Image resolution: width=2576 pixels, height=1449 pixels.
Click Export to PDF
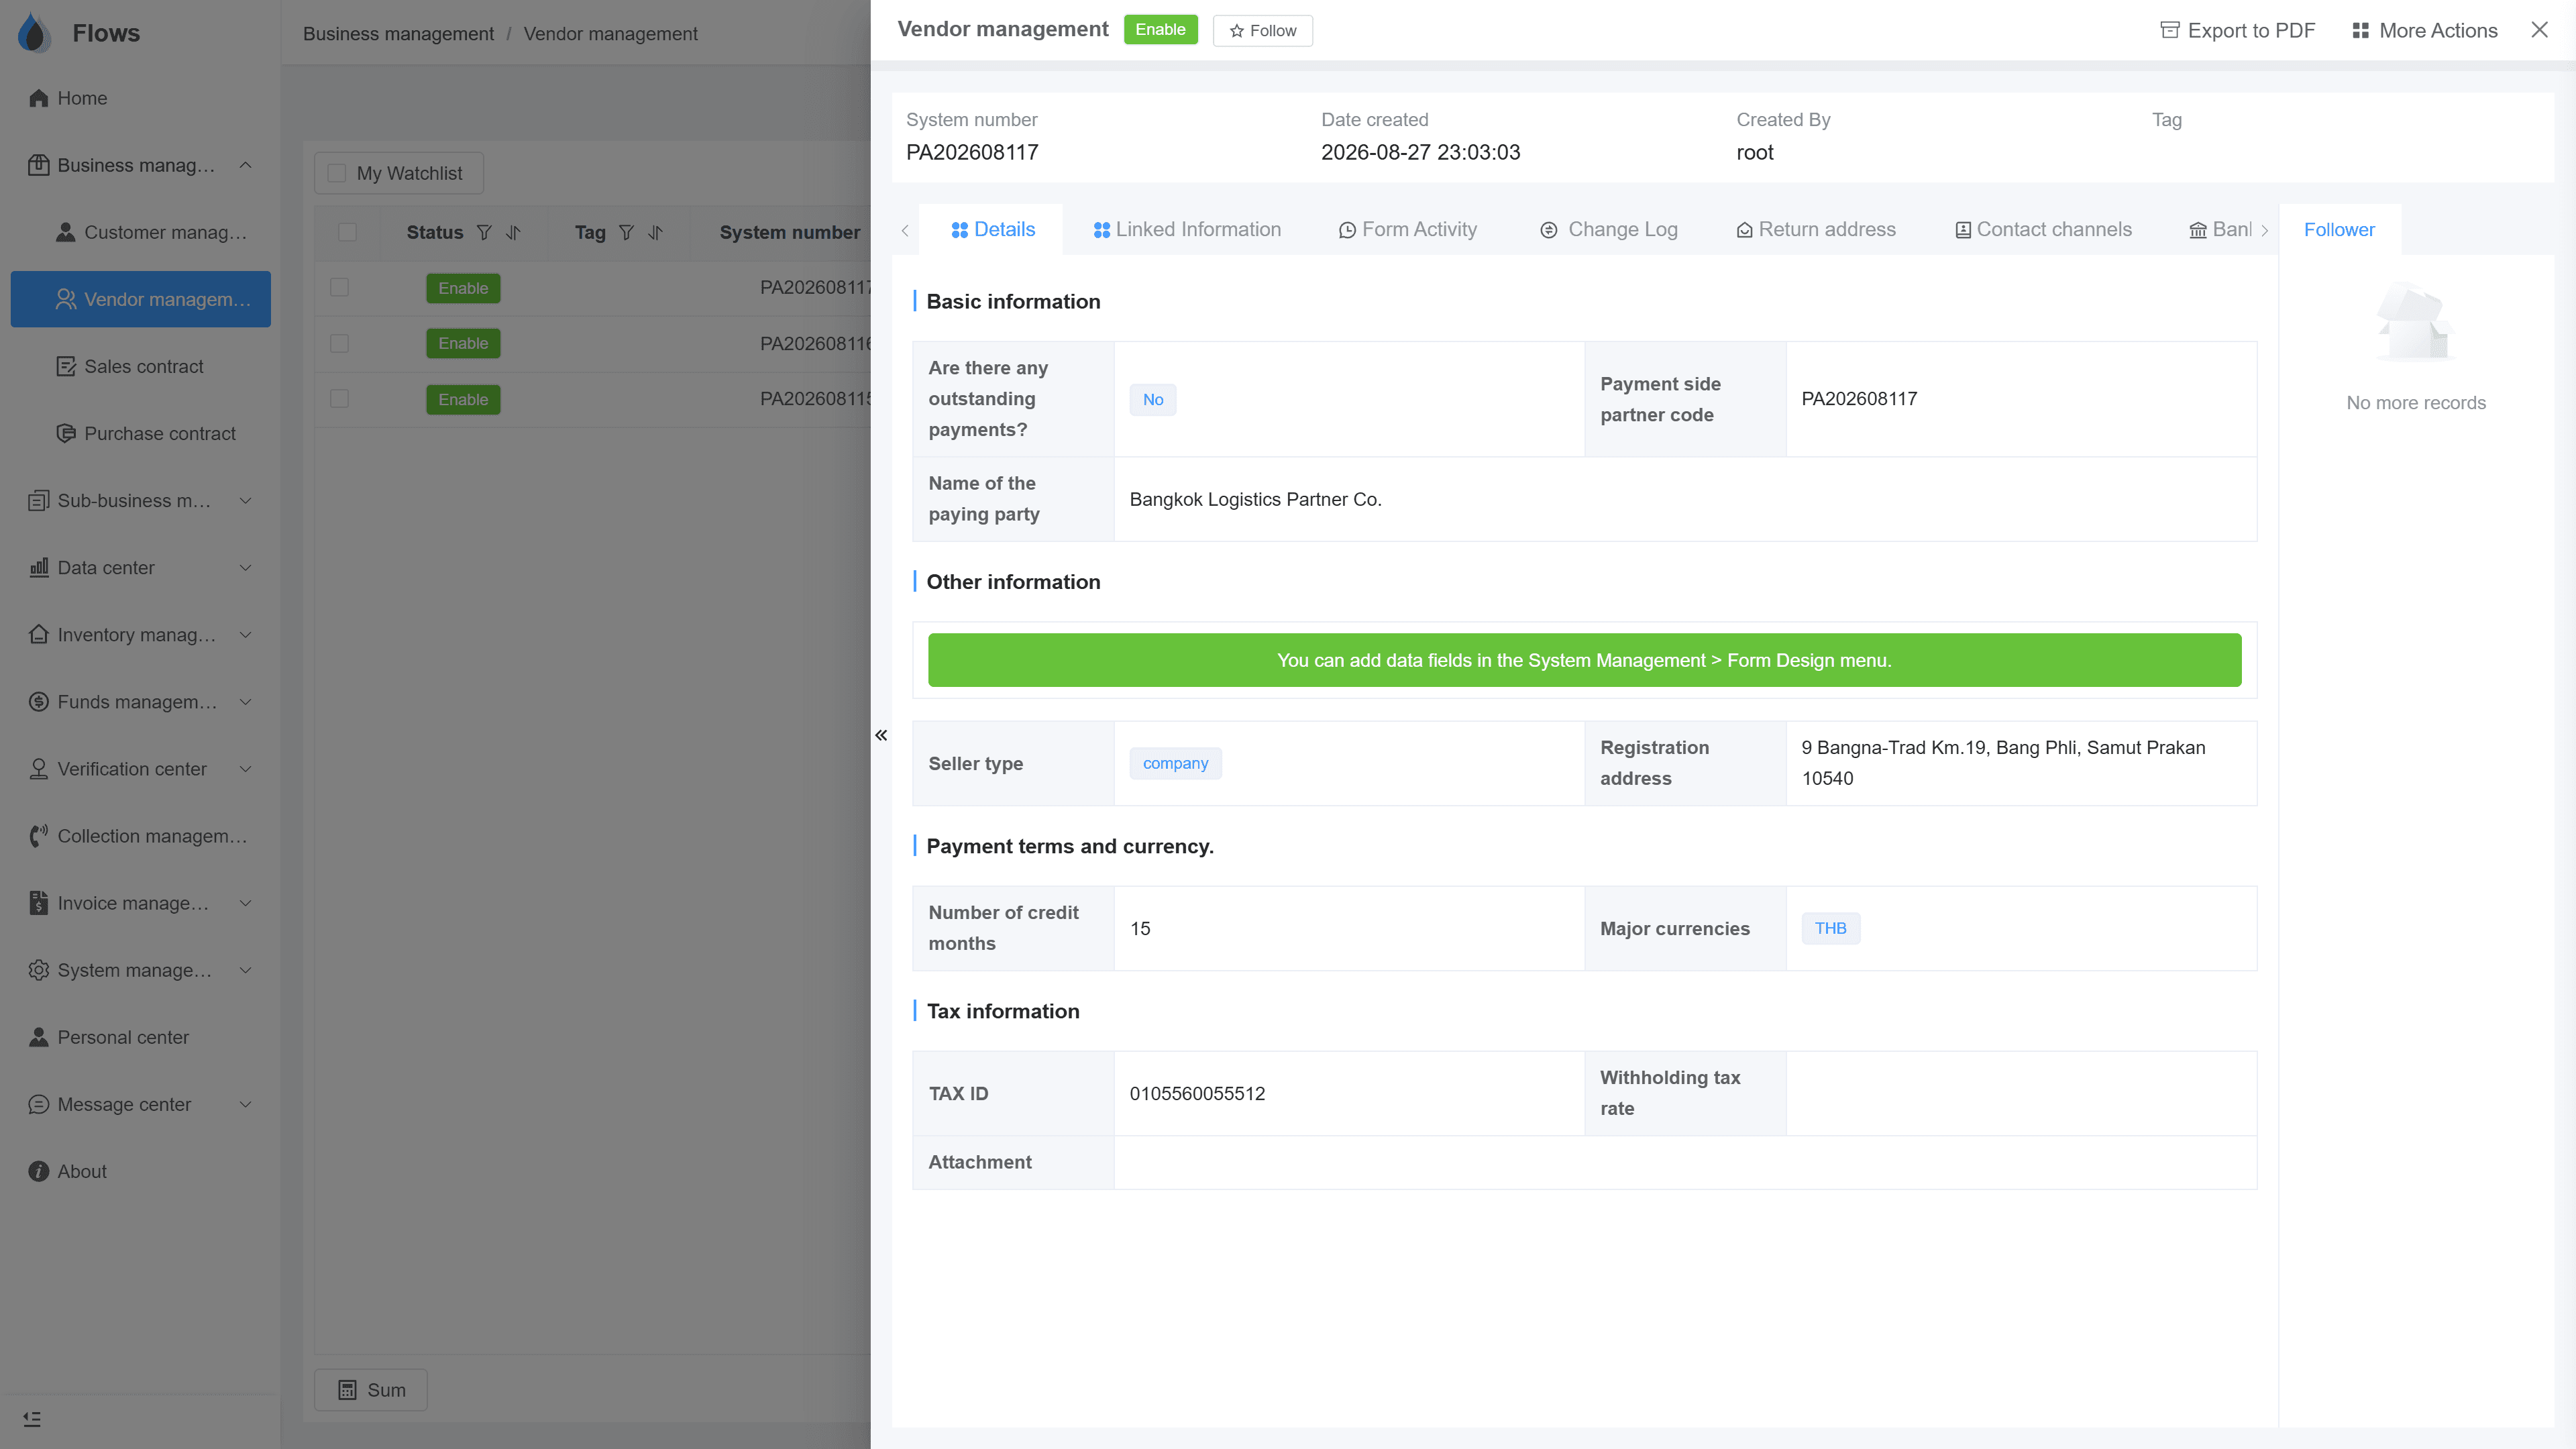(2238, 30)
